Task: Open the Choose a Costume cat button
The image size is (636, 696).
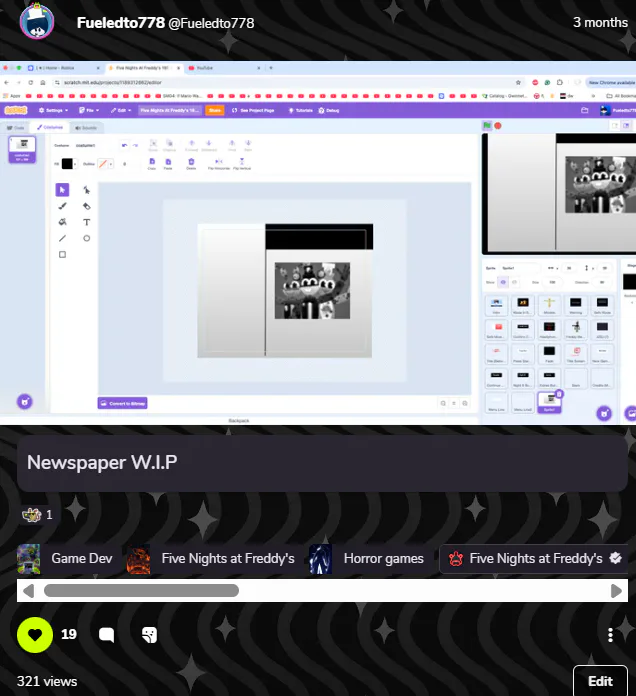Action: pos(25,402)
